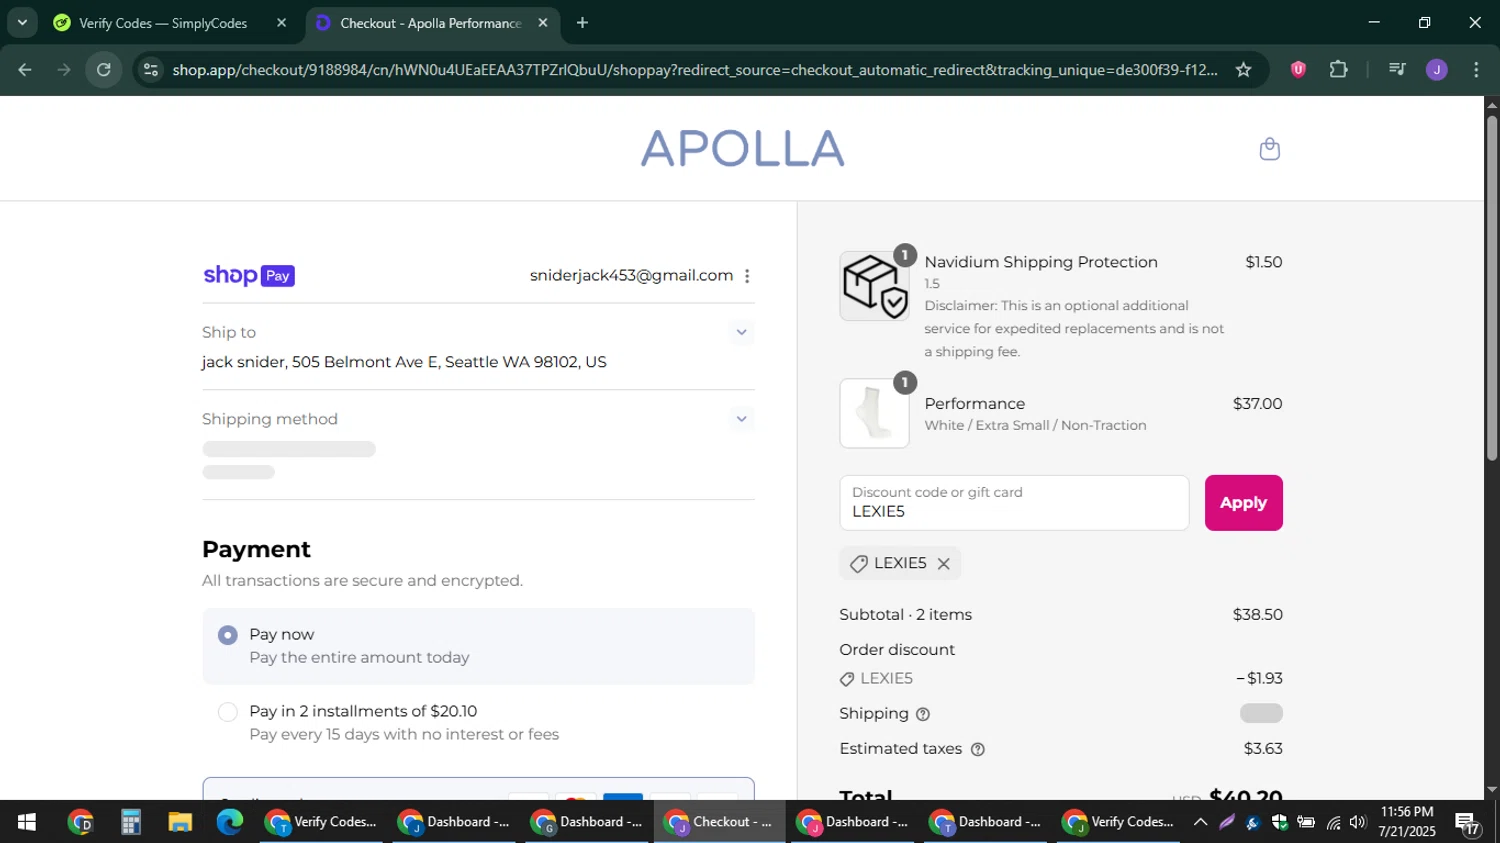Open the volume speaker tray icon
1500x843 pixels.
point(1358,823)
